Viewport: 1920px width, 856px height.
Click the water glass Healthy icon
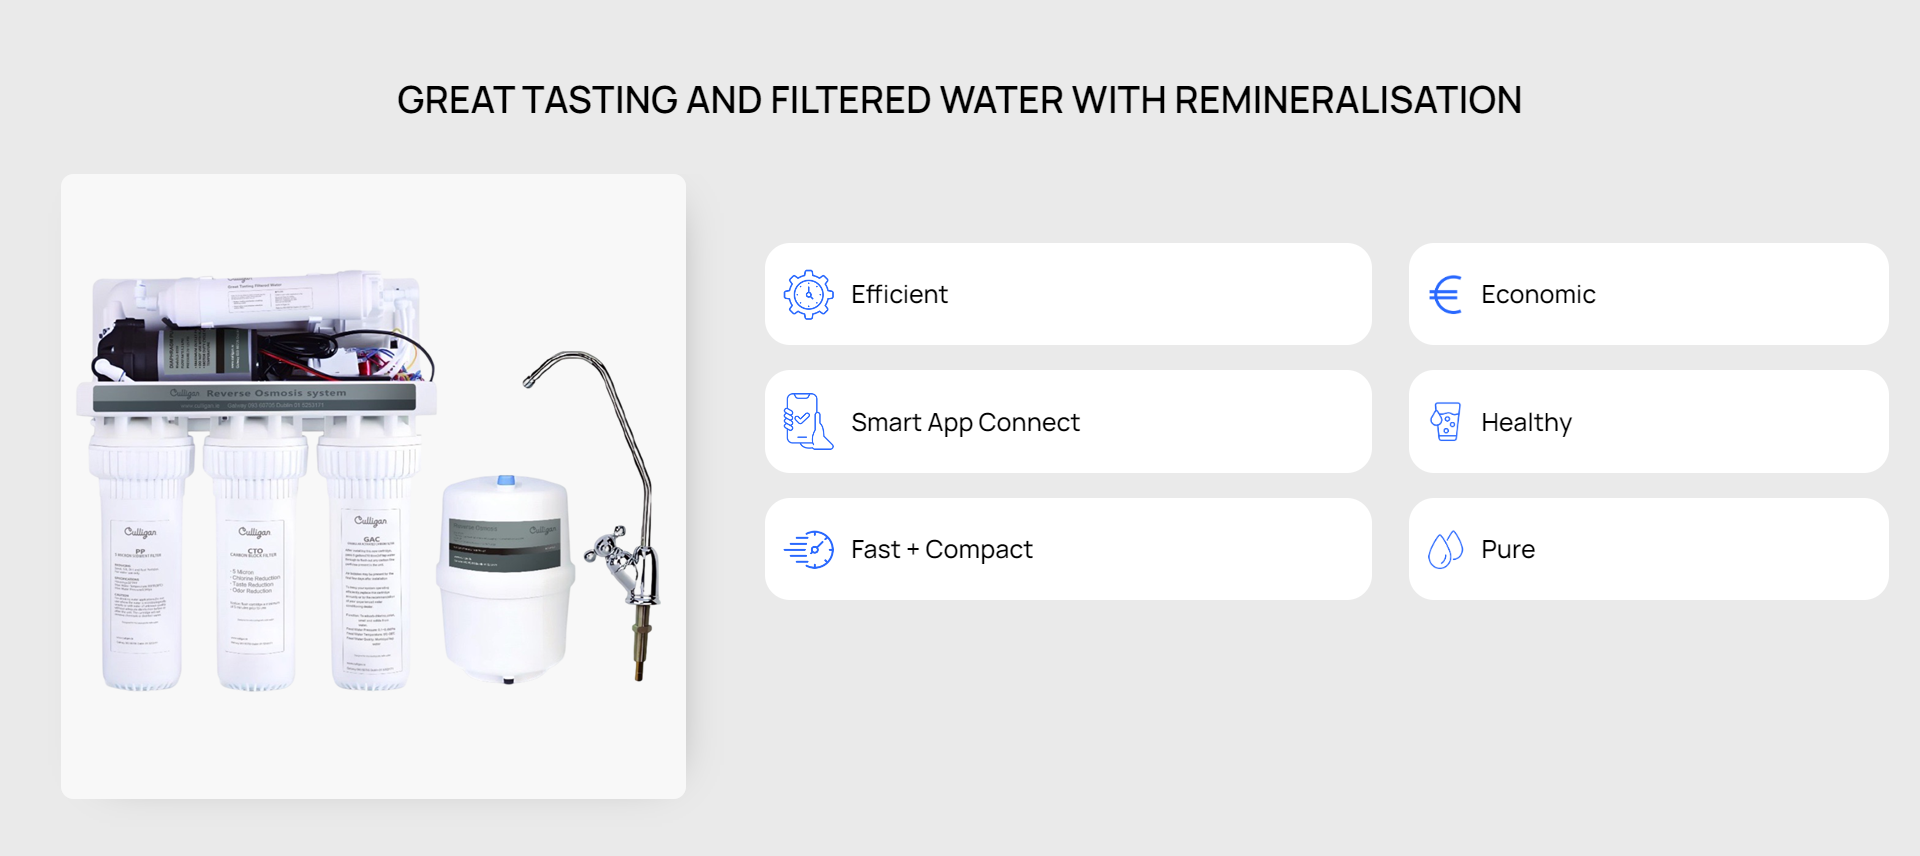point(1445,422)
